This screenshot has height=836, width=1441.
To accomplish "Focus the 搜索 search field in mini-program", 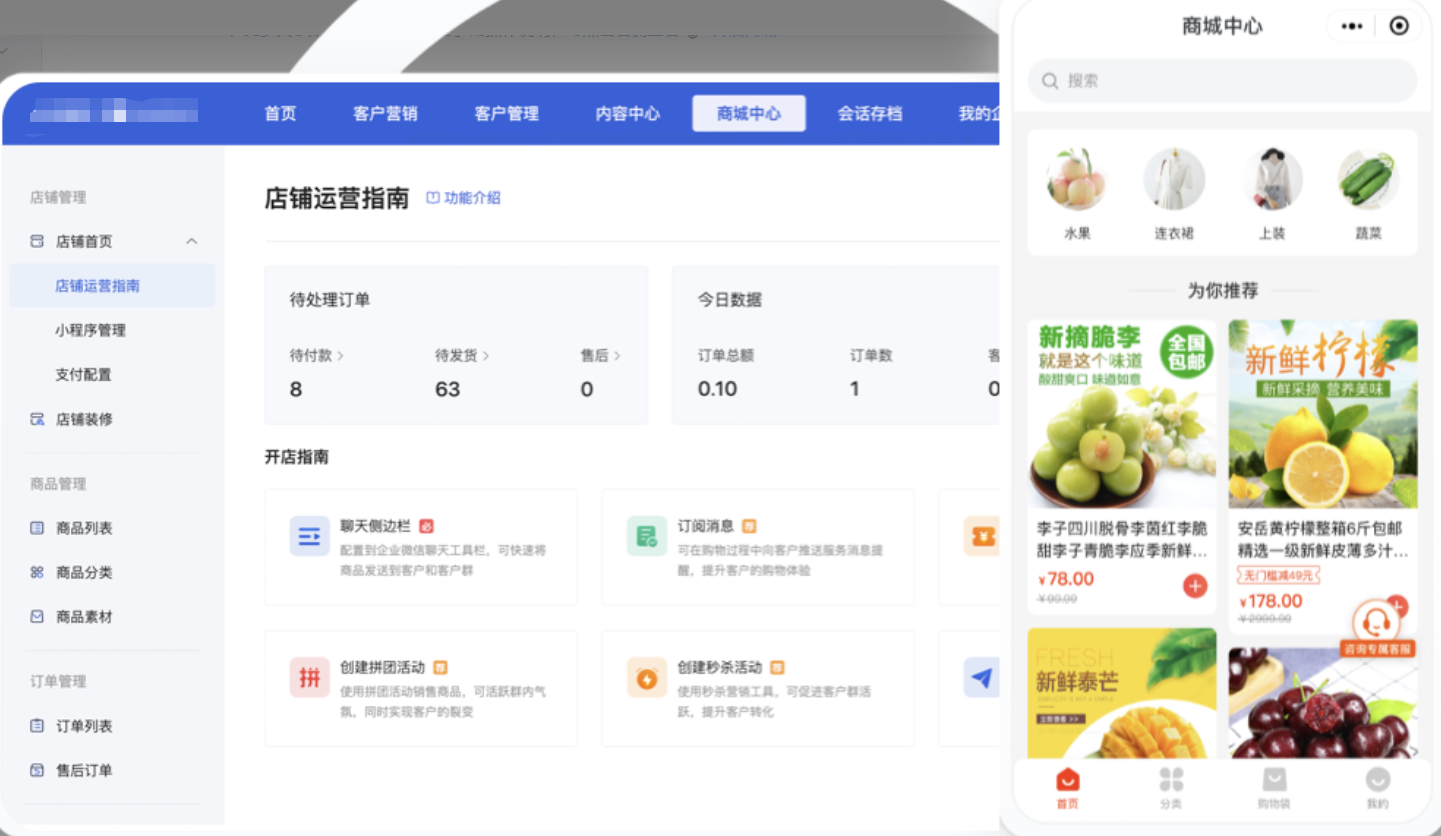I will [1222, 80].
